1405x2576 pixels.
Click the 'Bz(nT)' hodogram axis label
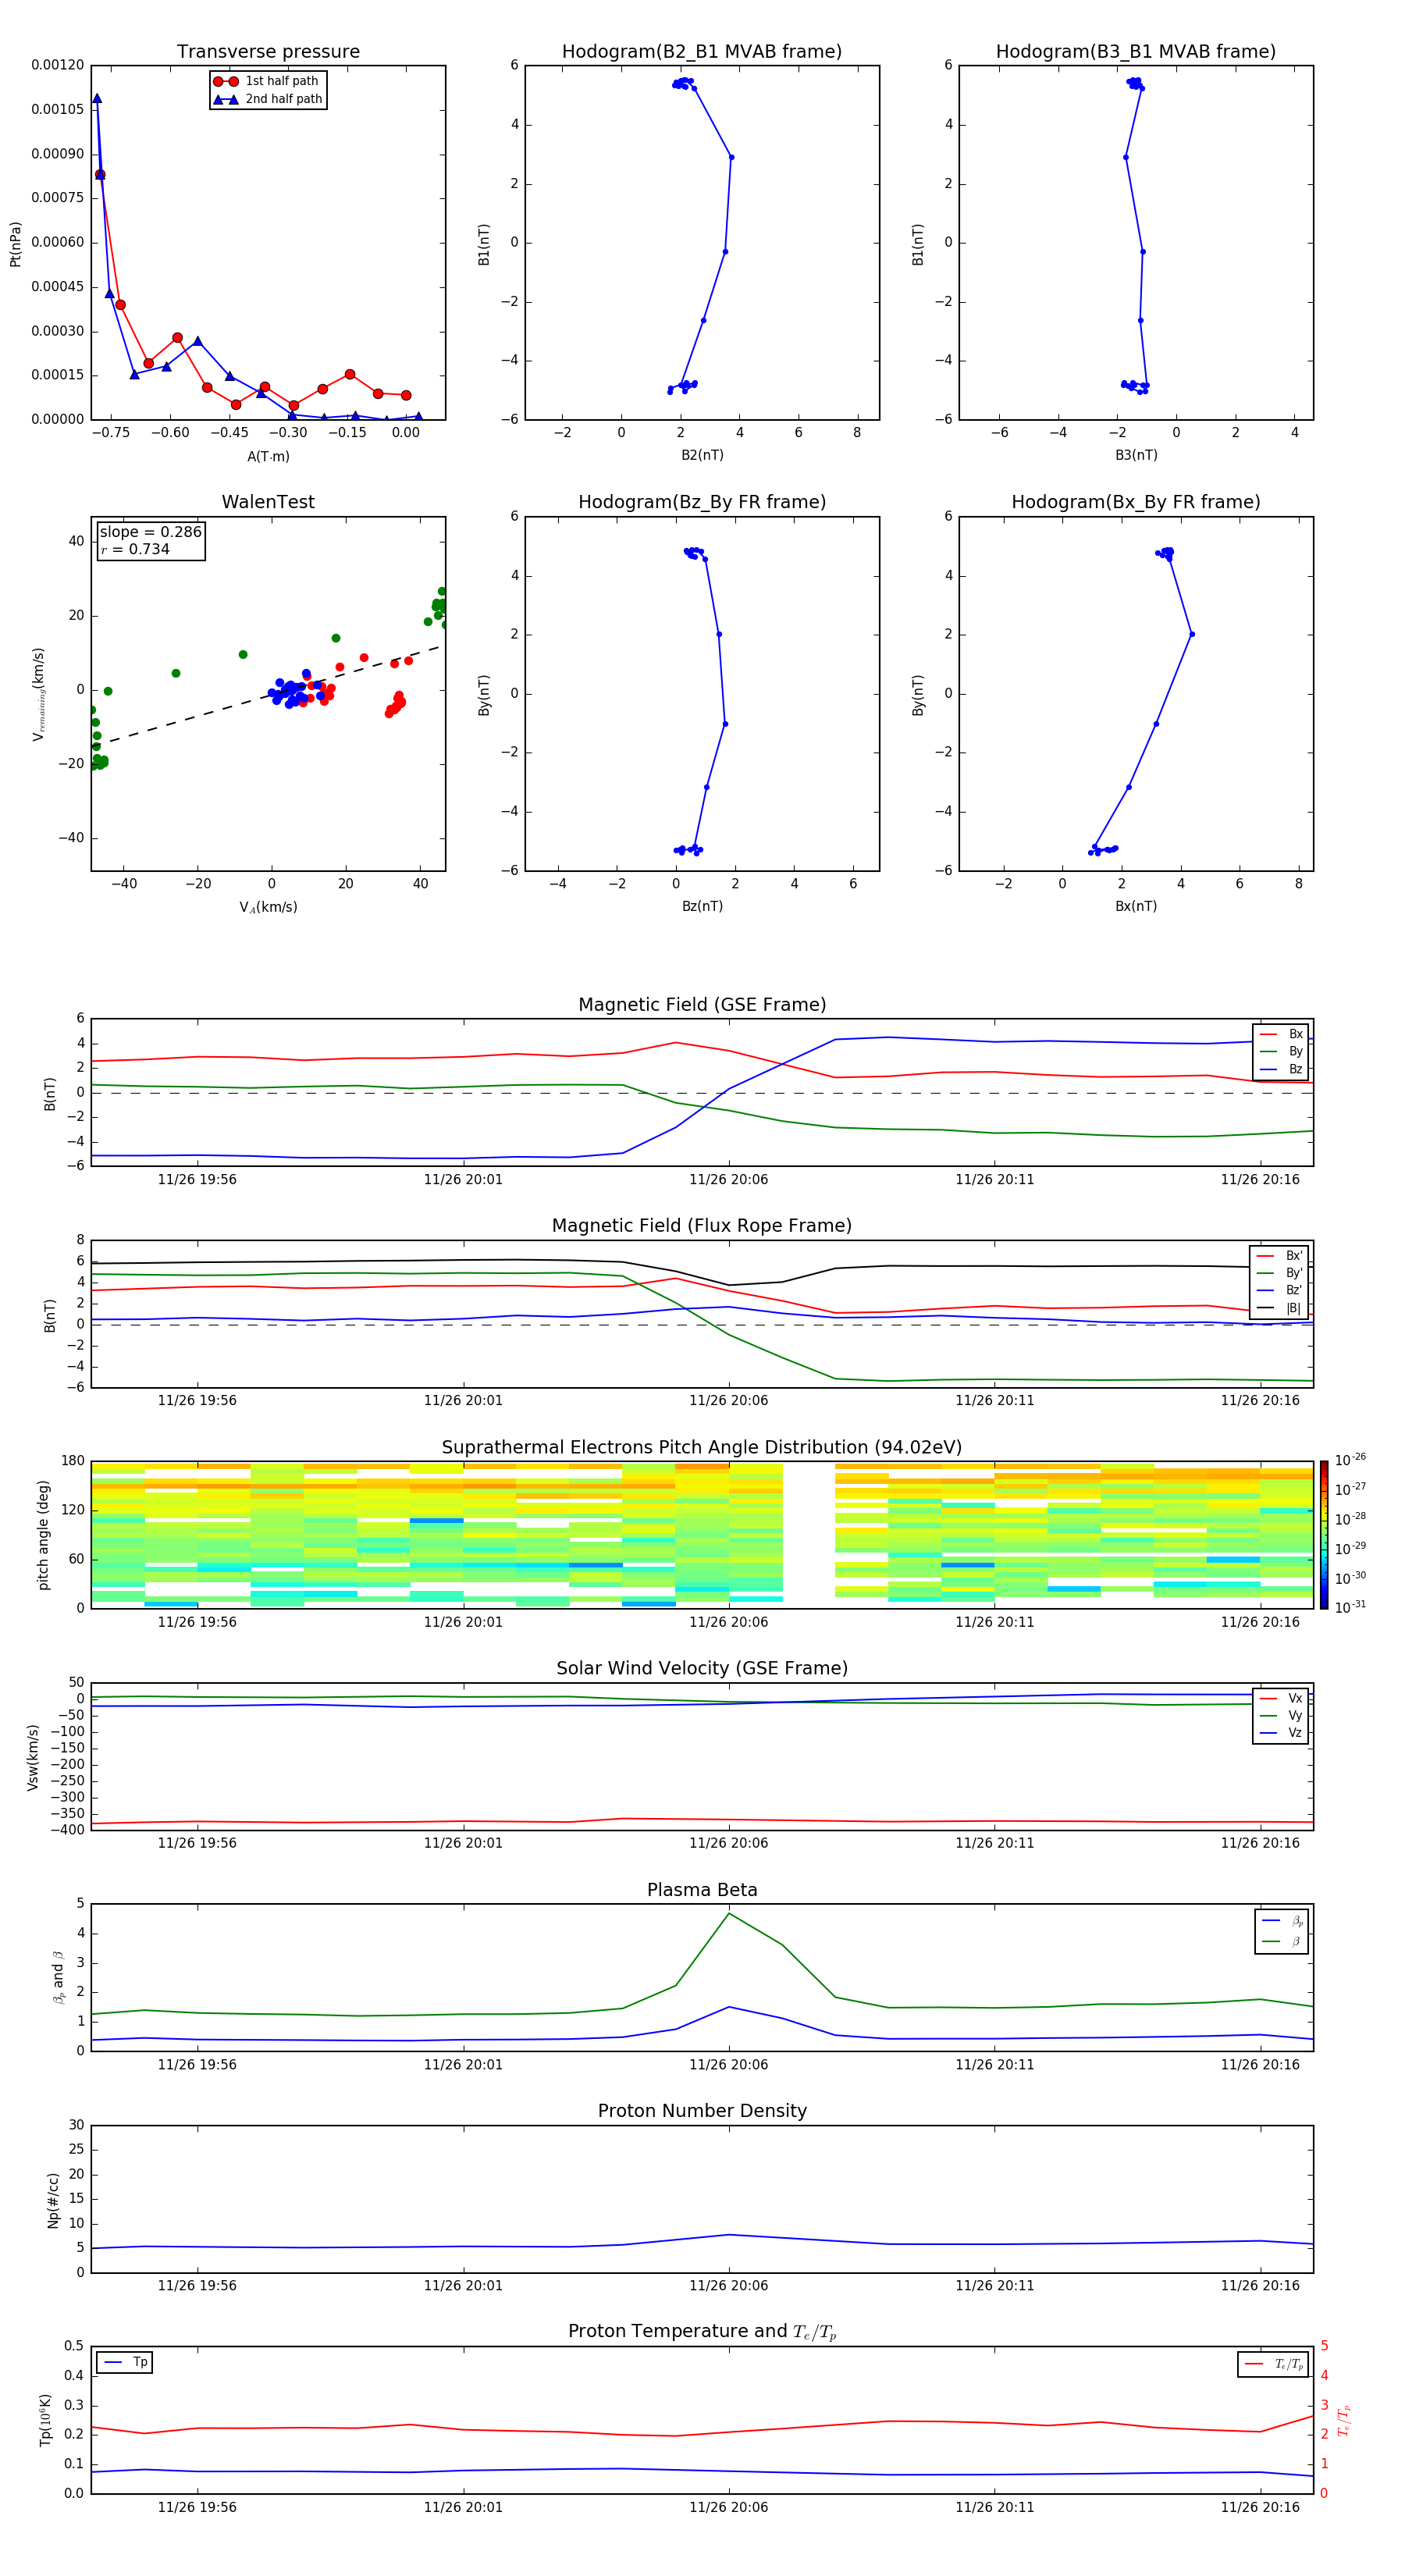pos(702,906)
